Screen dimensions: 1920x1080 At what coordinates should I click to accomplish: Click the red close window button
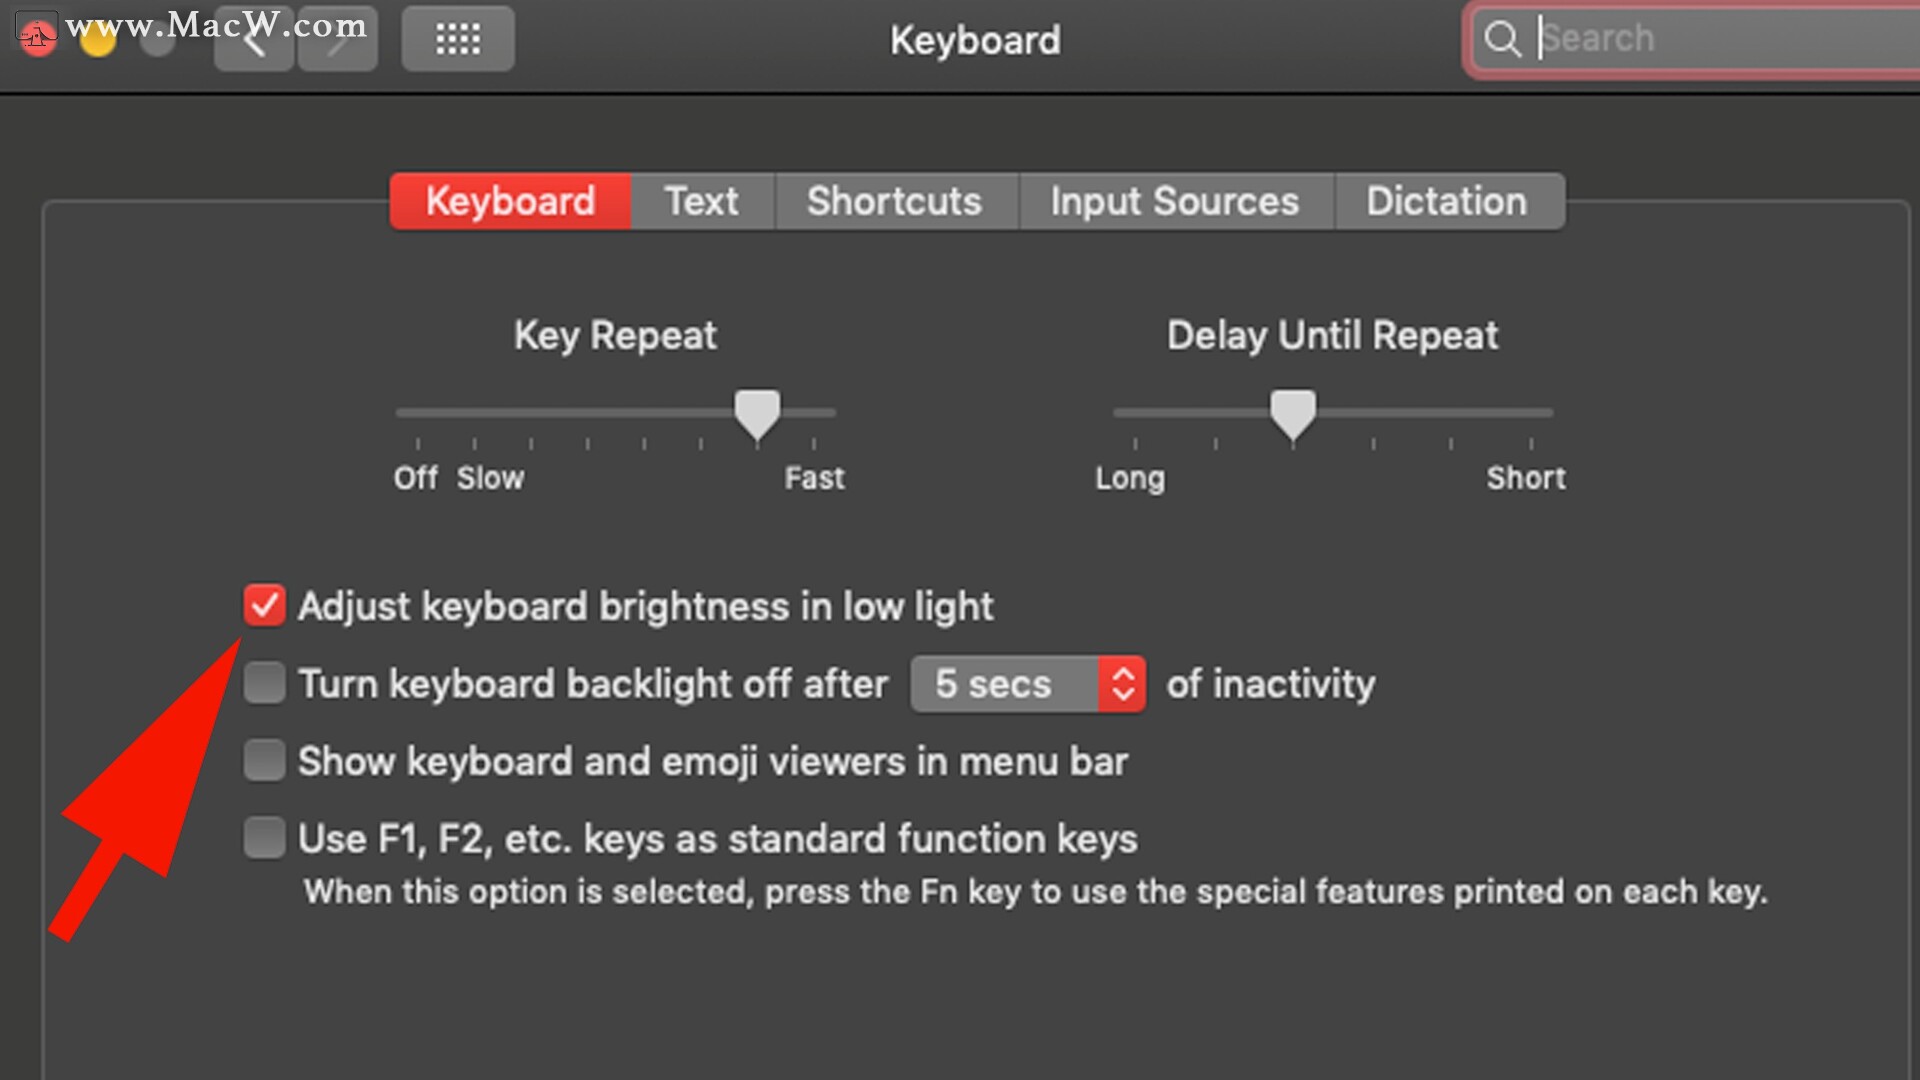[38, 38]
